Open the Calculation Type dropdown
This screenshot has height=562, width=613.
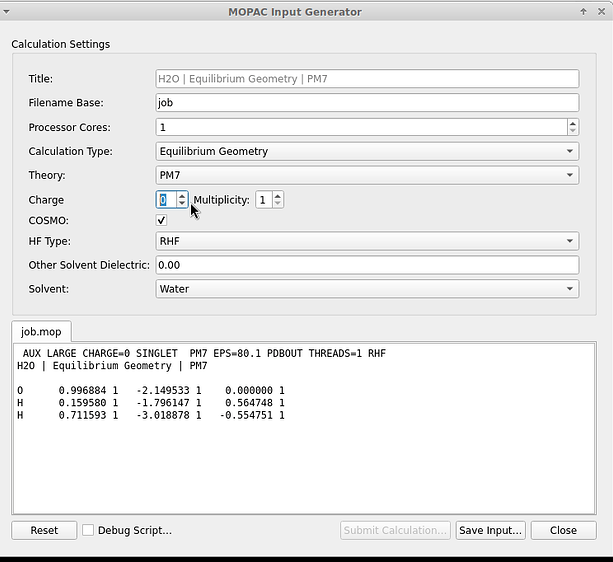click(367, 151)
